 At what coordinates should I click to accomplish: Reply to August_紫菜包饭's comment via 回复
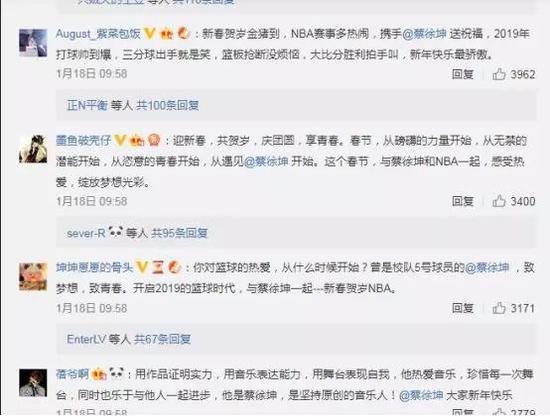(463, 74)
